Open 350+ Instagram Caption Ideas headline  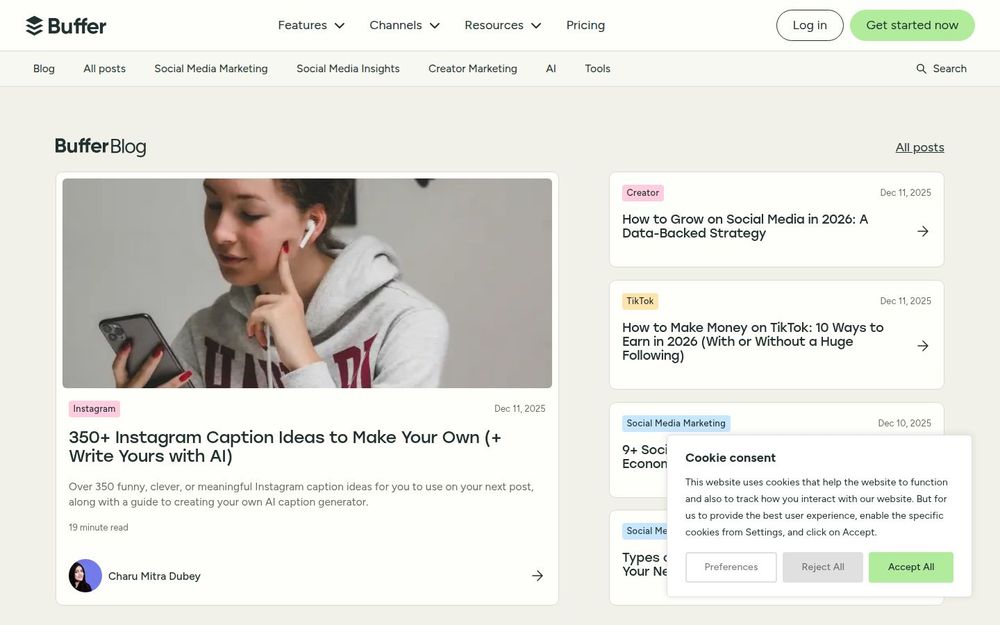[285, 446]
